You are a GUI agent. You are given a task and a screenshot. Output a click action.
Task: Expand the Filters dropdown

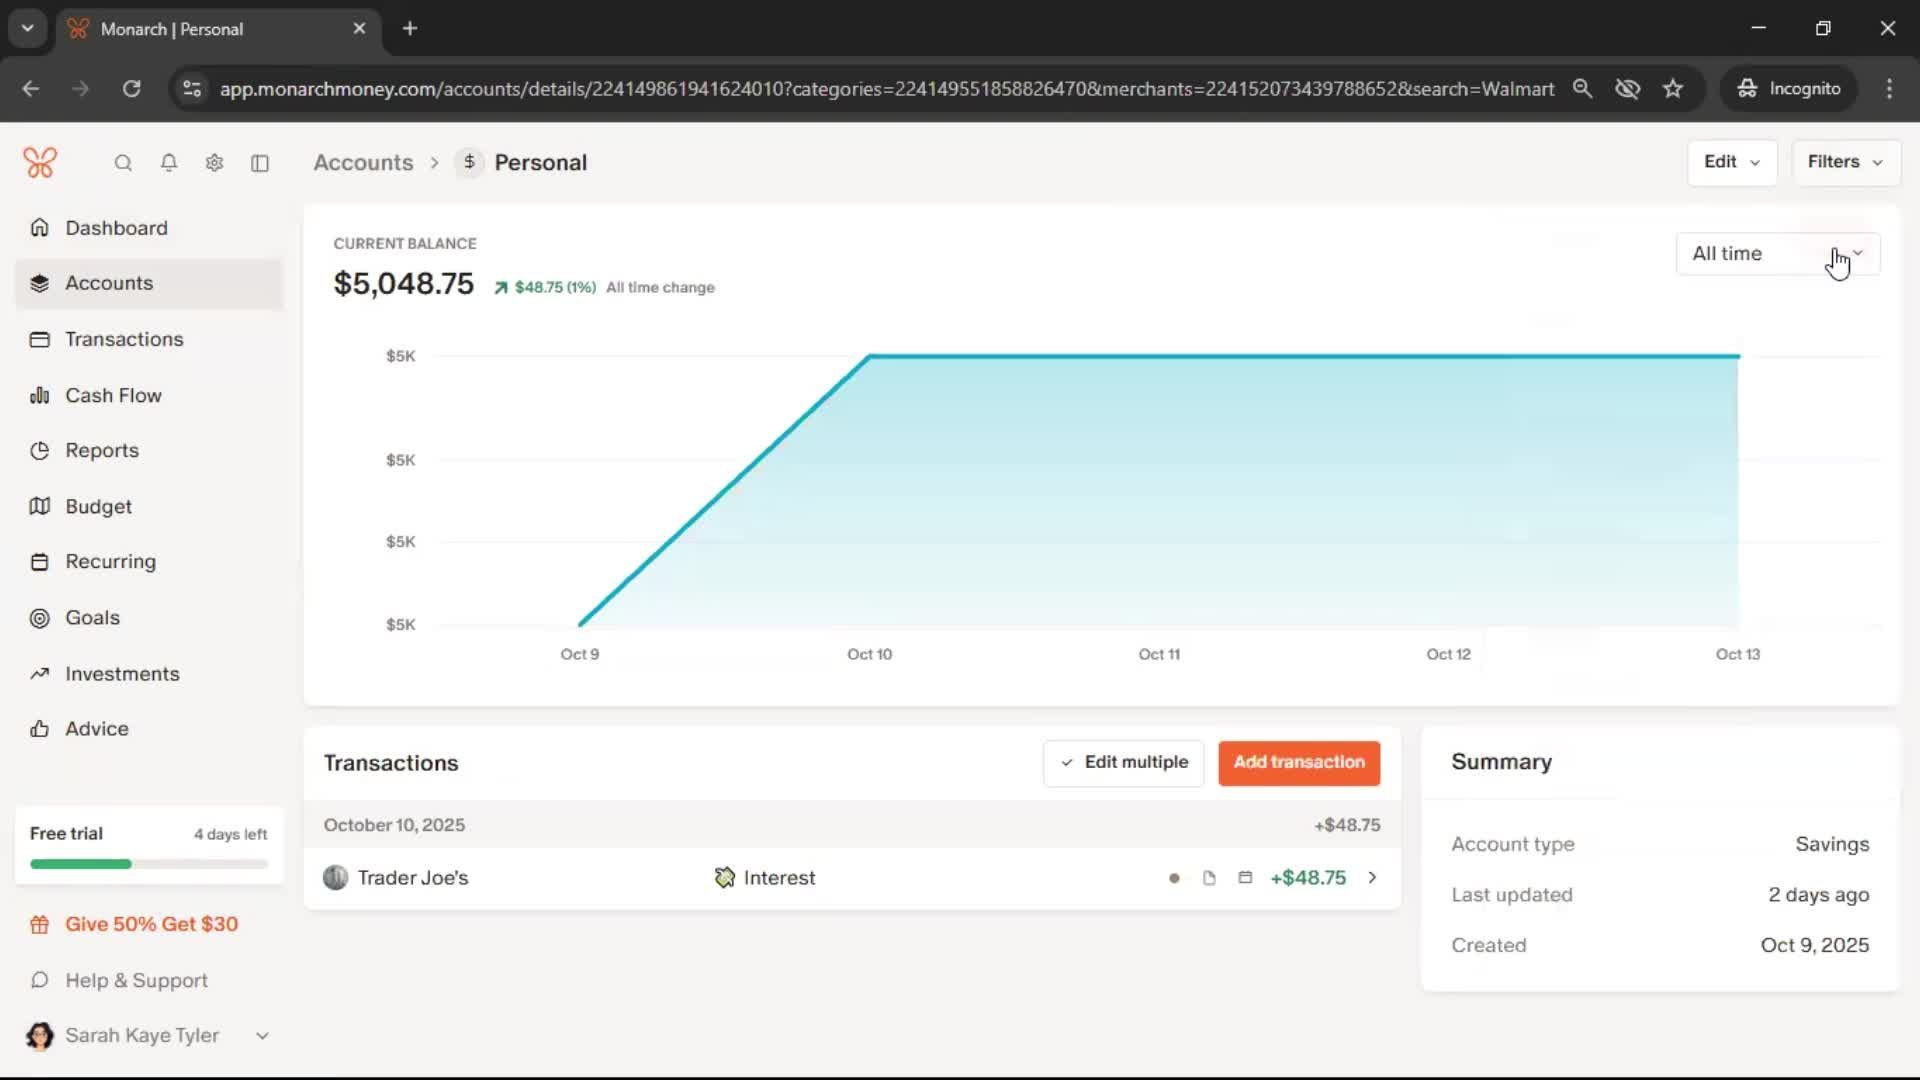[x=1844, y=162]
